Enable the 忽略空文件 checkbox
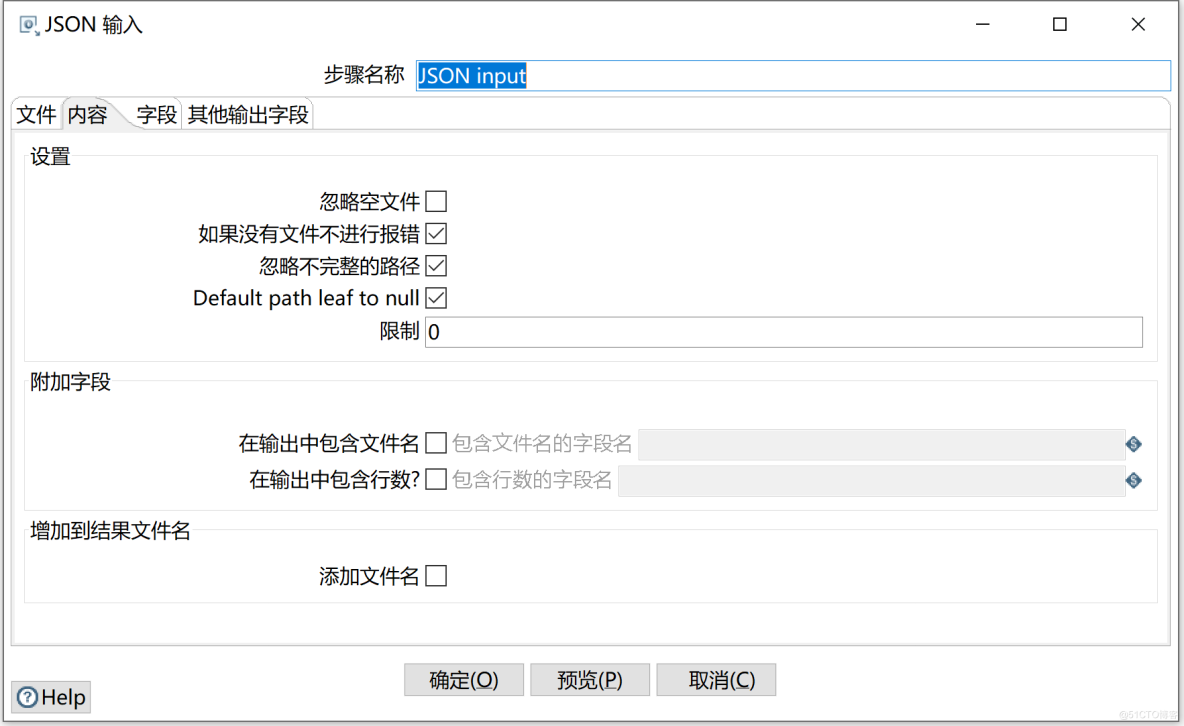Screen dimensions: 1184x726 point(436,202)
